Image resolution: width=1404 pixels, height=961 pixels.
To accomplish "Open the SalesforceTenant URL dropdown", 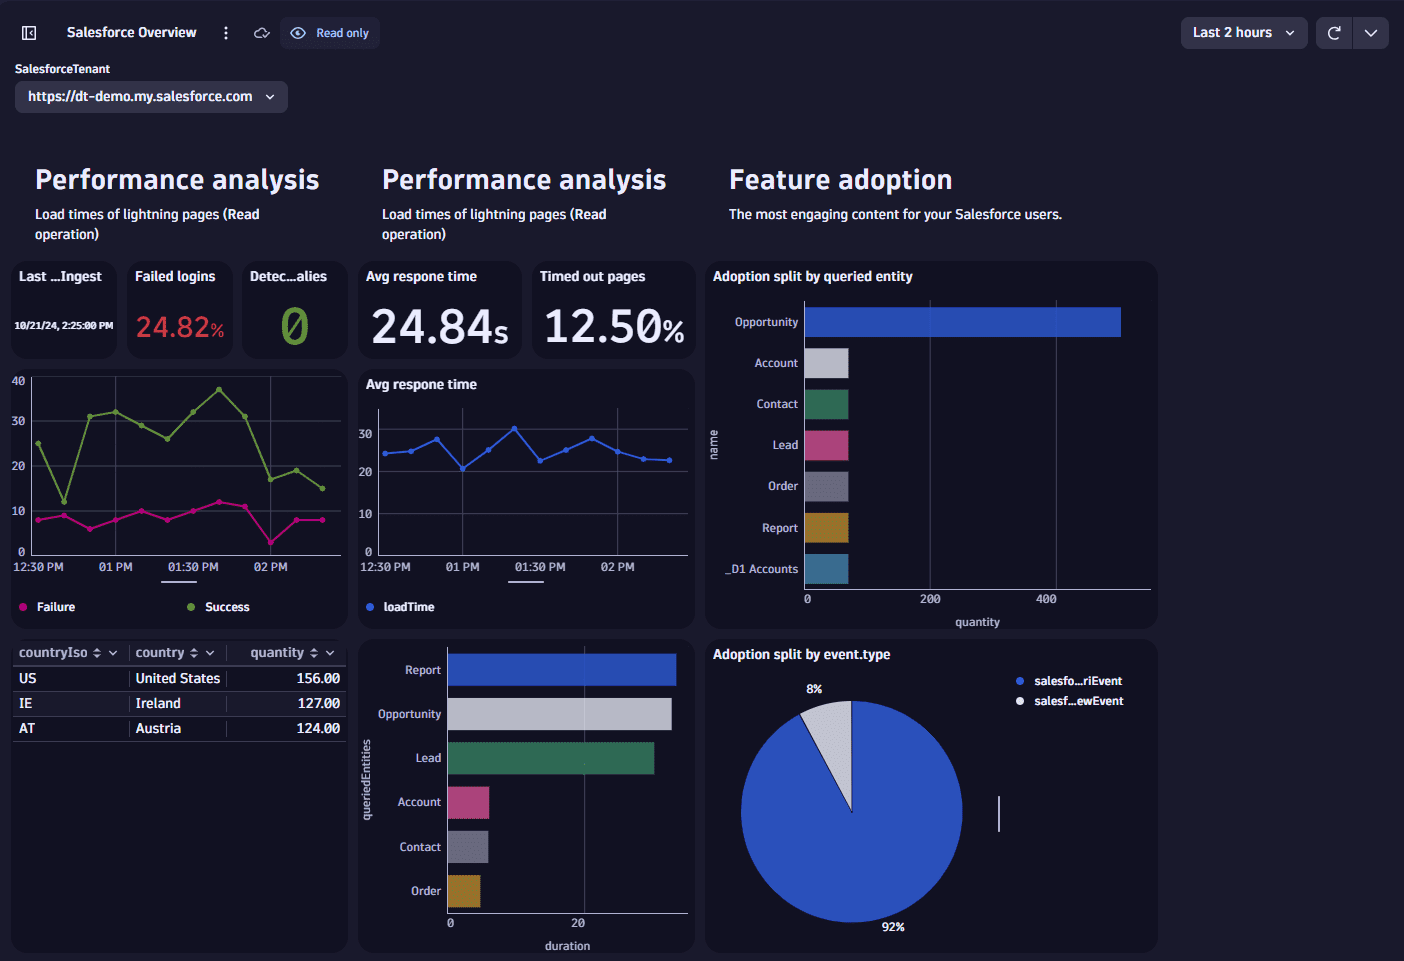I will (x=151, y=97).
